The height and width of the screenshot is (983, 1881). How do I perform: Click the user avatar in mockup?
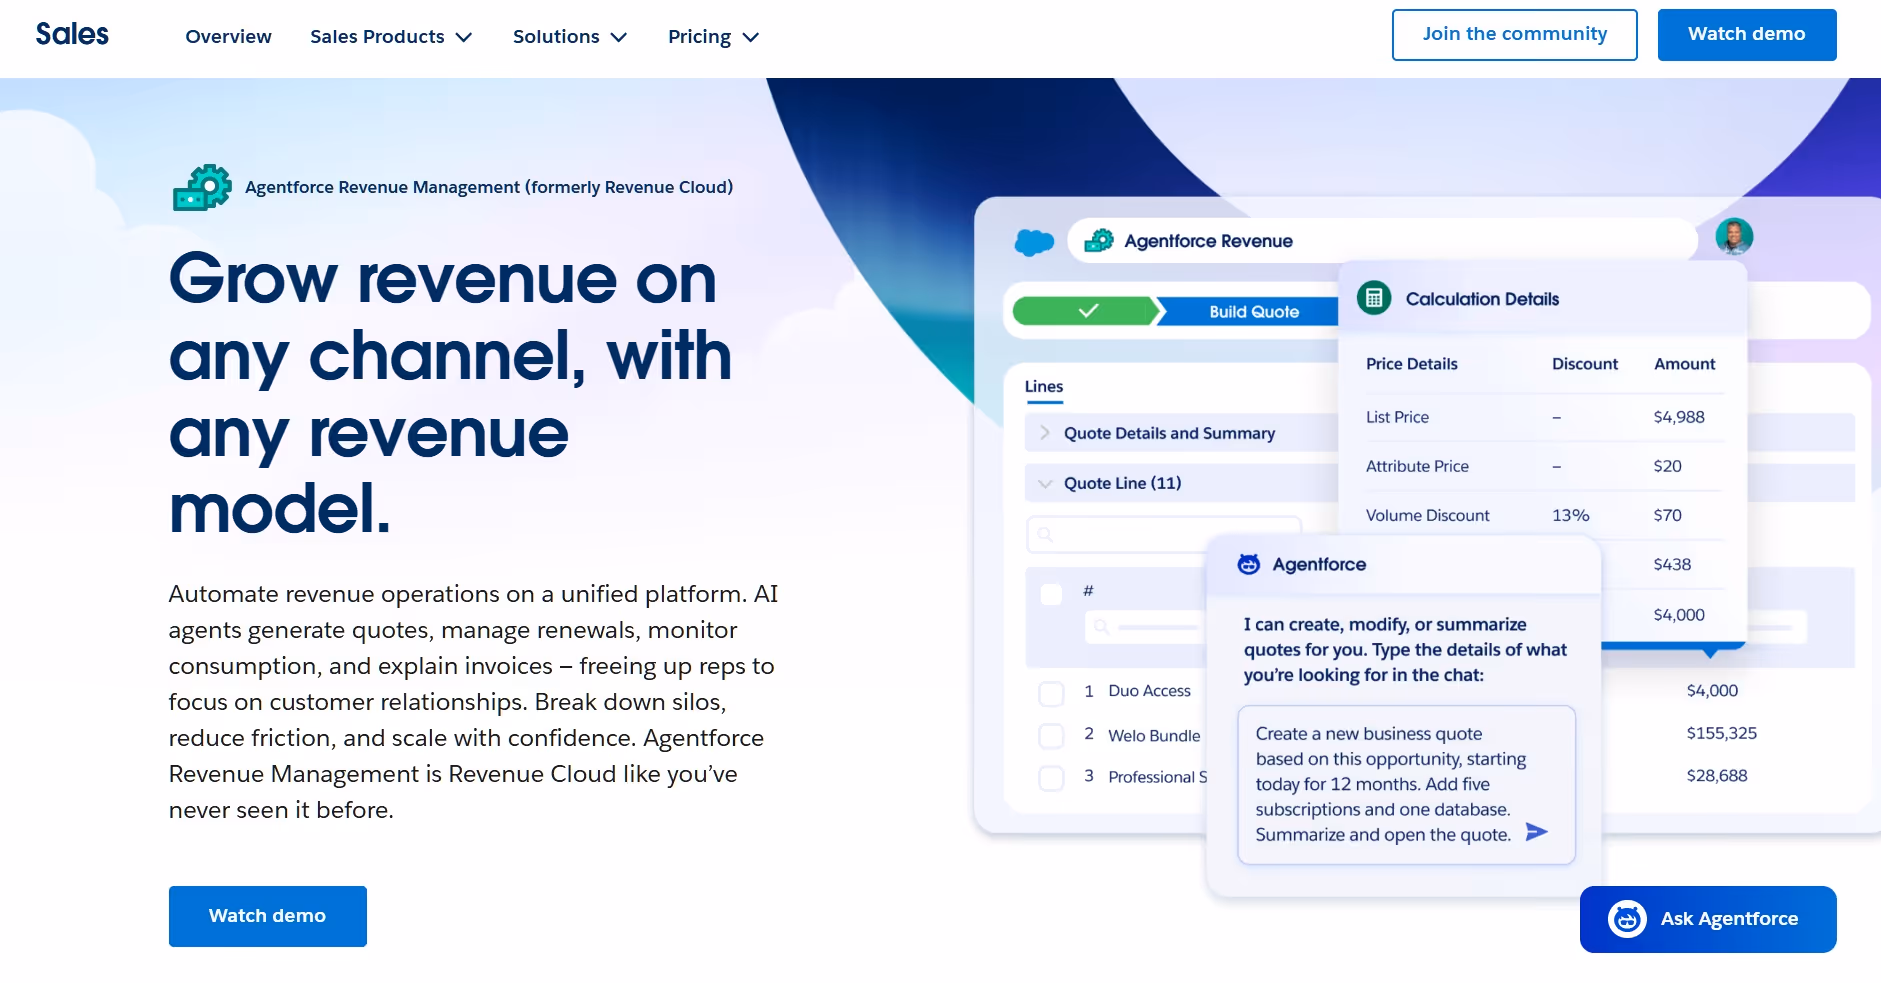pos(1734,237)
